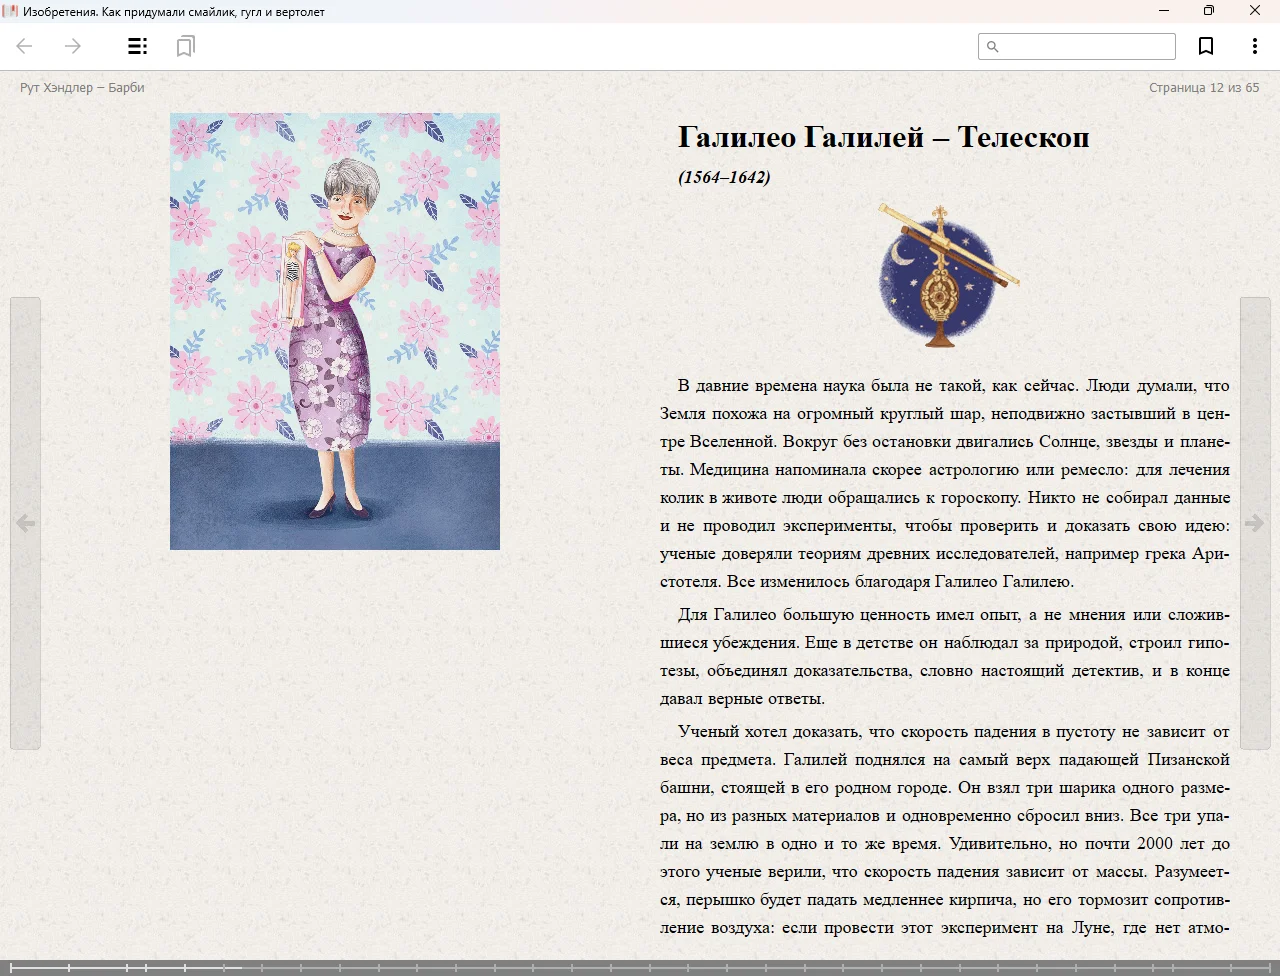This screenshot has height=976, width=1280.
Task: Bookmark the current page
Action: tap(1206, 46)
